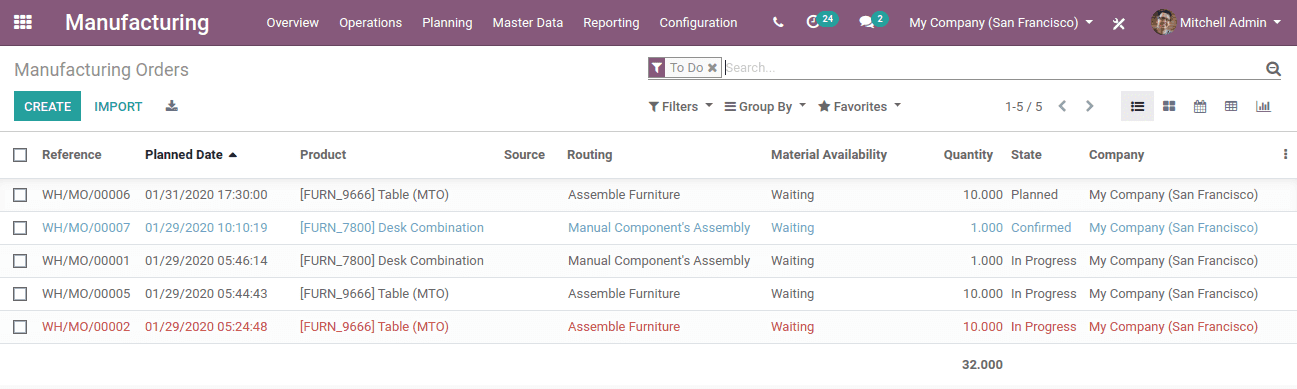Open the Operations menu
The width and height of the screenshot is (1297, 389).
370,22
